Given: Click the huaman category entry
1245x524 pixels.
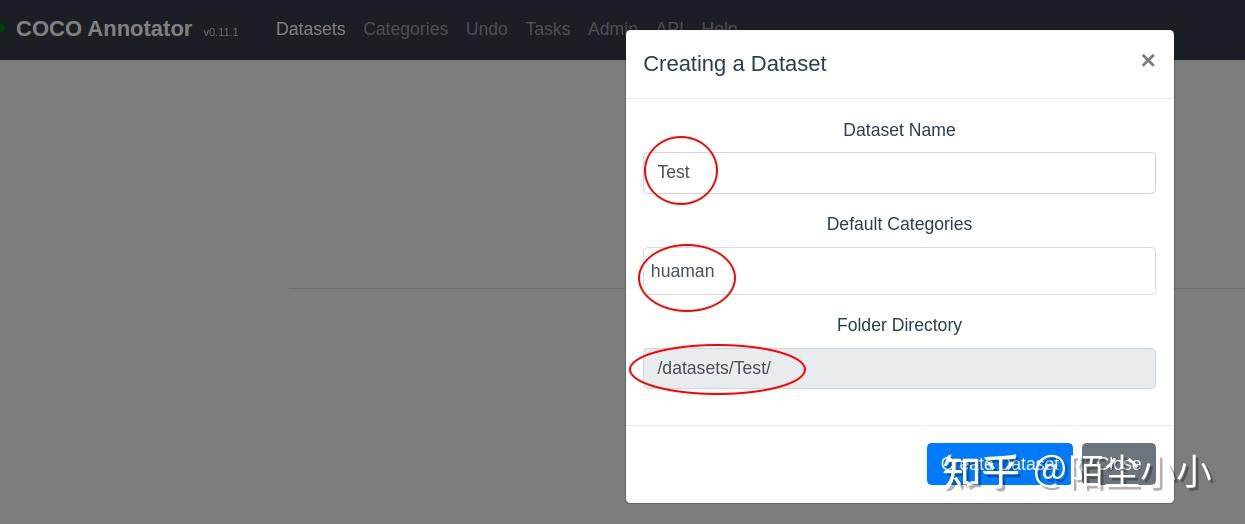Looking at the screenshot, I should pyautogui.click(x=682, y=271).
